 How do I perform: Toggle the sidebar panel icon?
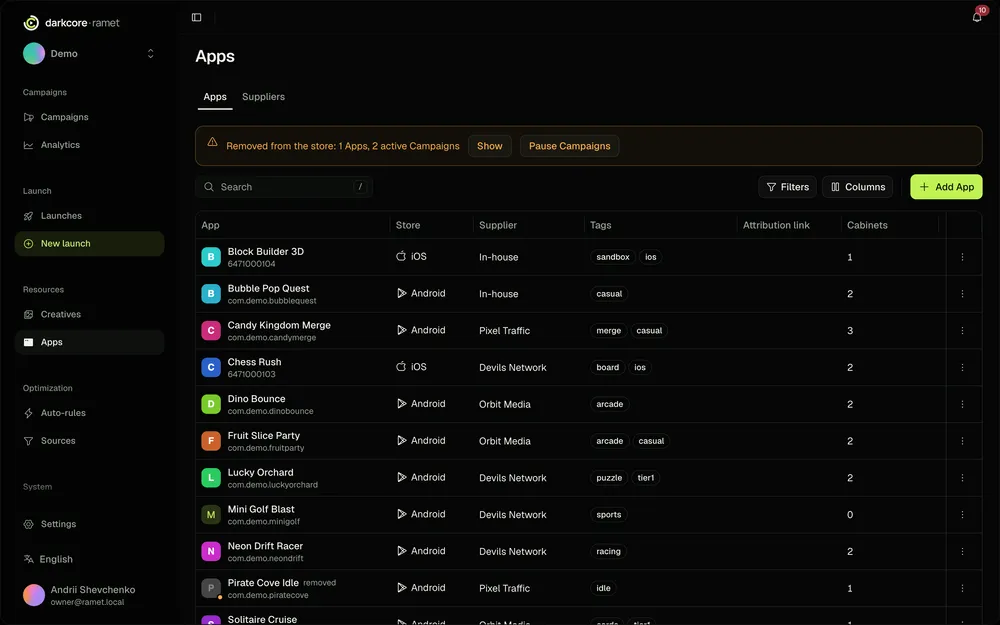click(196, 17)
